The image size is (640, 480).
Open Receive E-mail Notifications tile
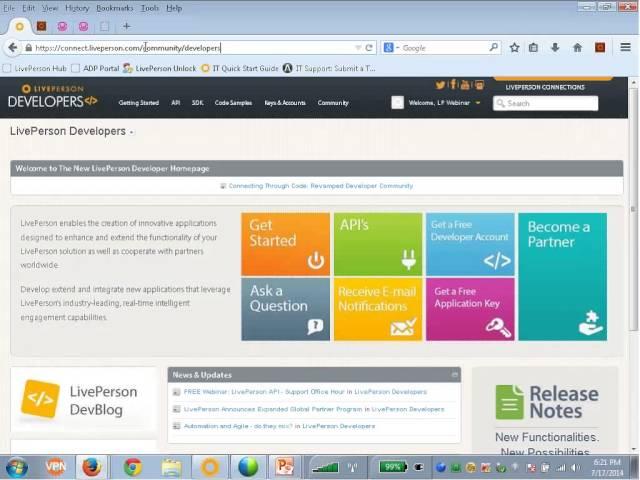pos(378,309)
